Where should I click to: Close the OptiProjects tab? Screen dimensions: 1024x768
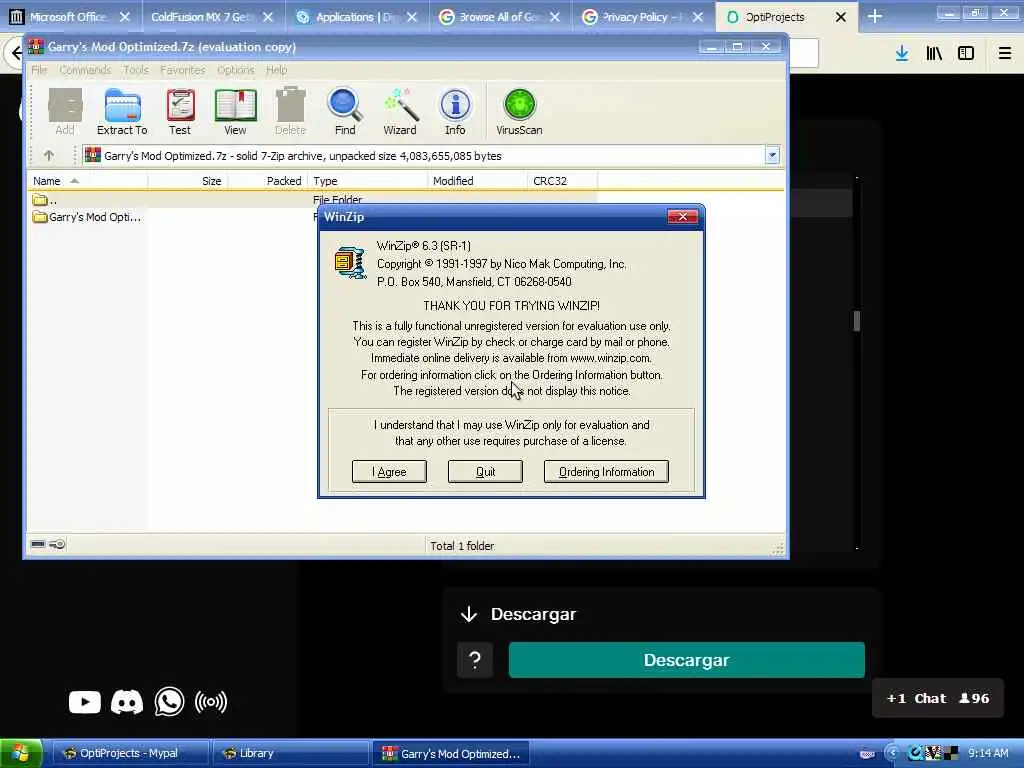click(841, 17)
